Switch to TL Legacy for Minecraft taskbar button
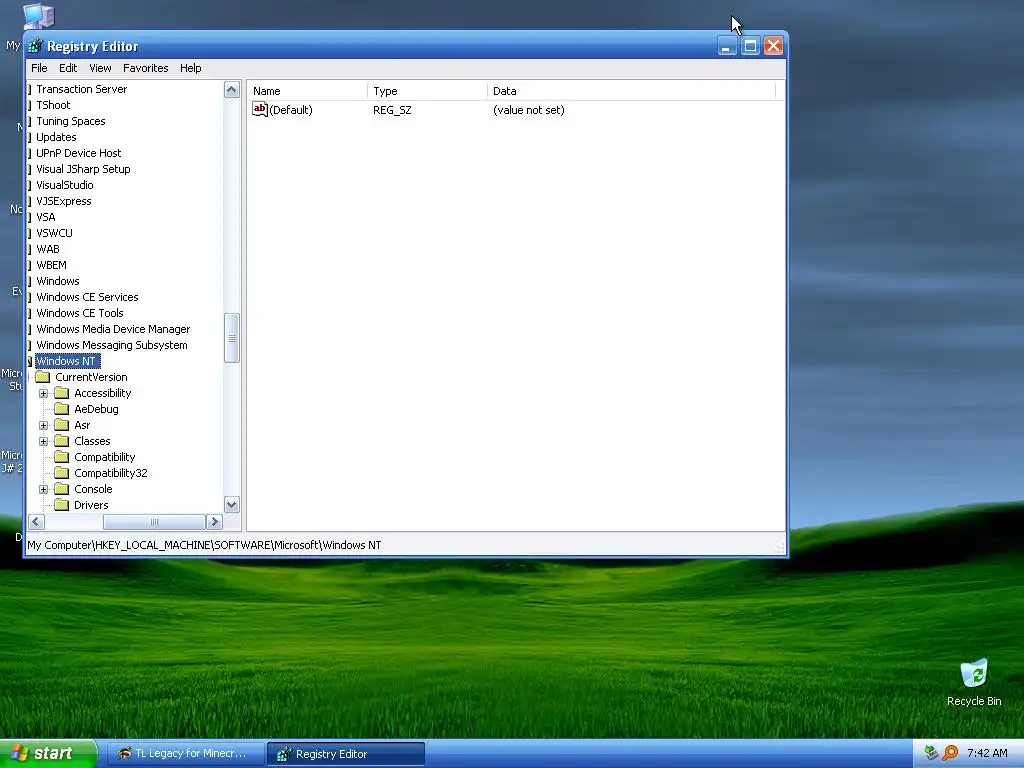This screenshot has height=768, width=1024. coord(185,754)
